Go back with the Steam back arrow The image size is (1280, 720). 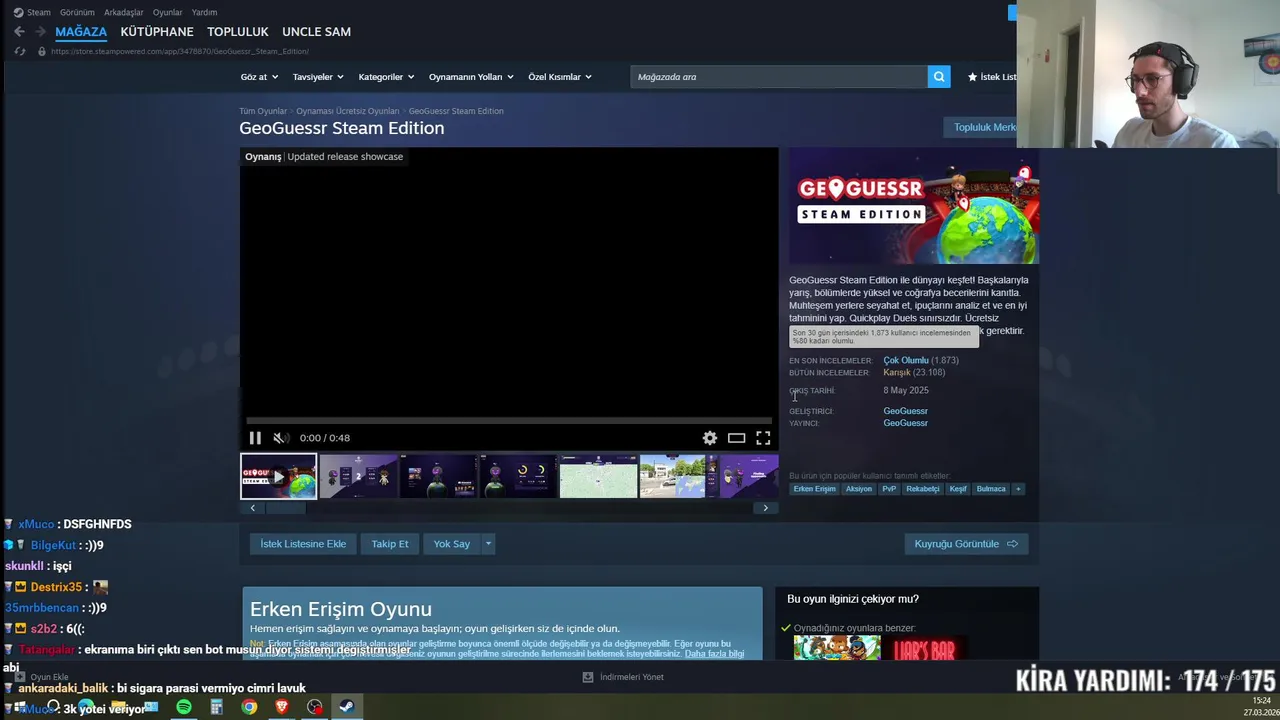[19, 32]
